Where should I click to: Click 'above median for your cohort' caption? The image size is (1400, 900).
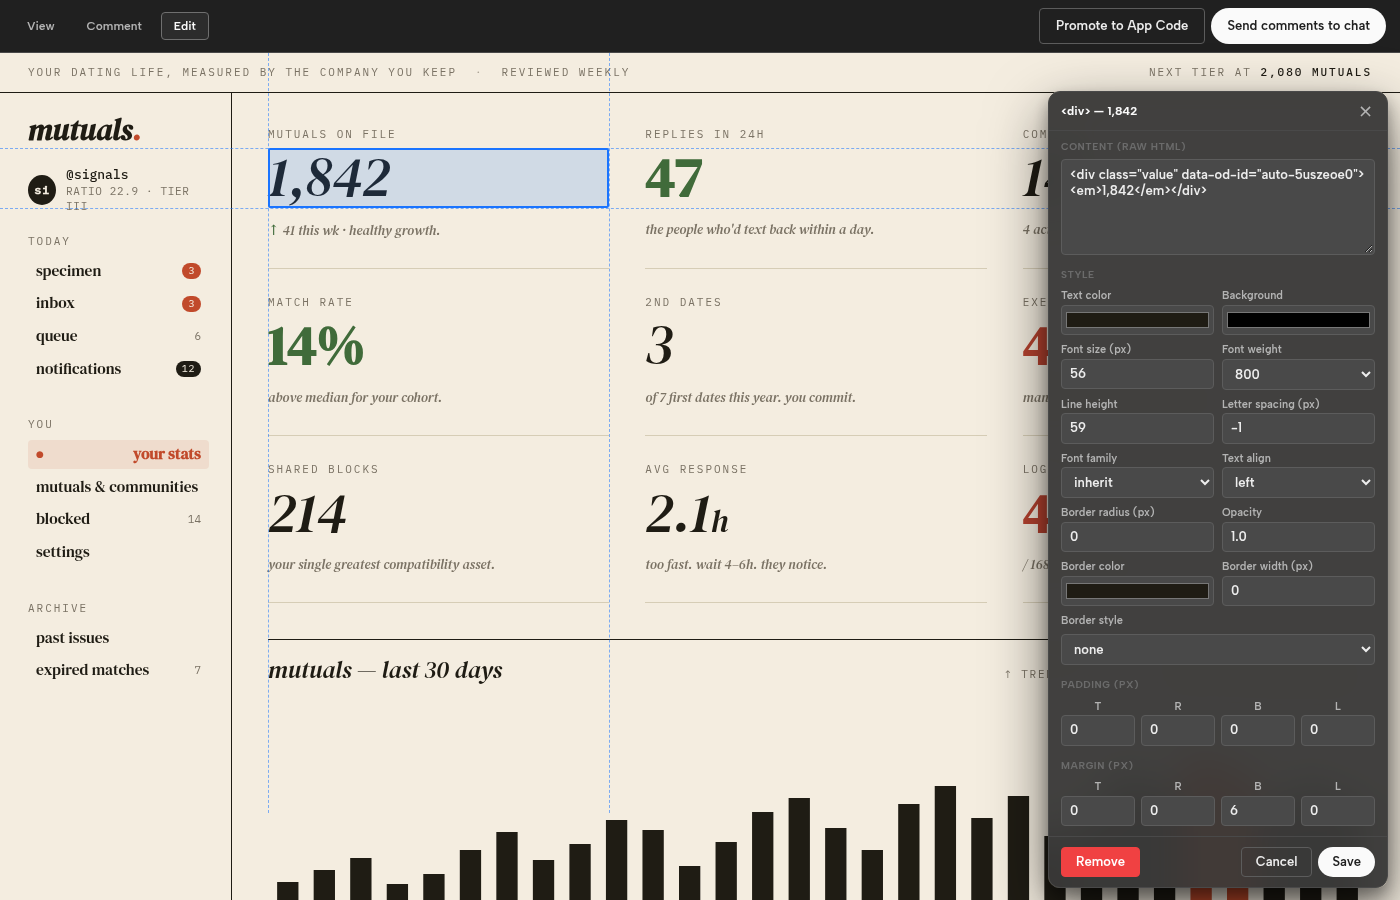click(355, 398)
